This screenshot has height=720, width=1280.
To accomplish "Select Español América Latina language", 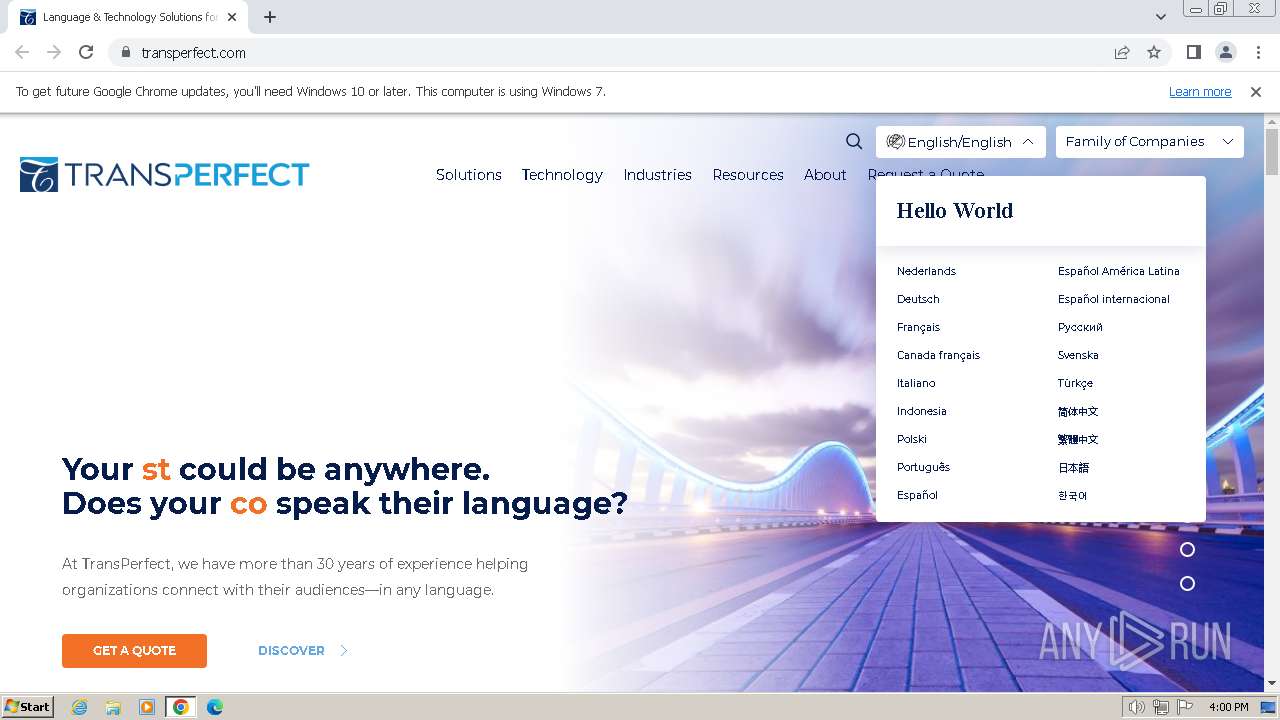I will pyautogui.click(x=1119, y=271).
